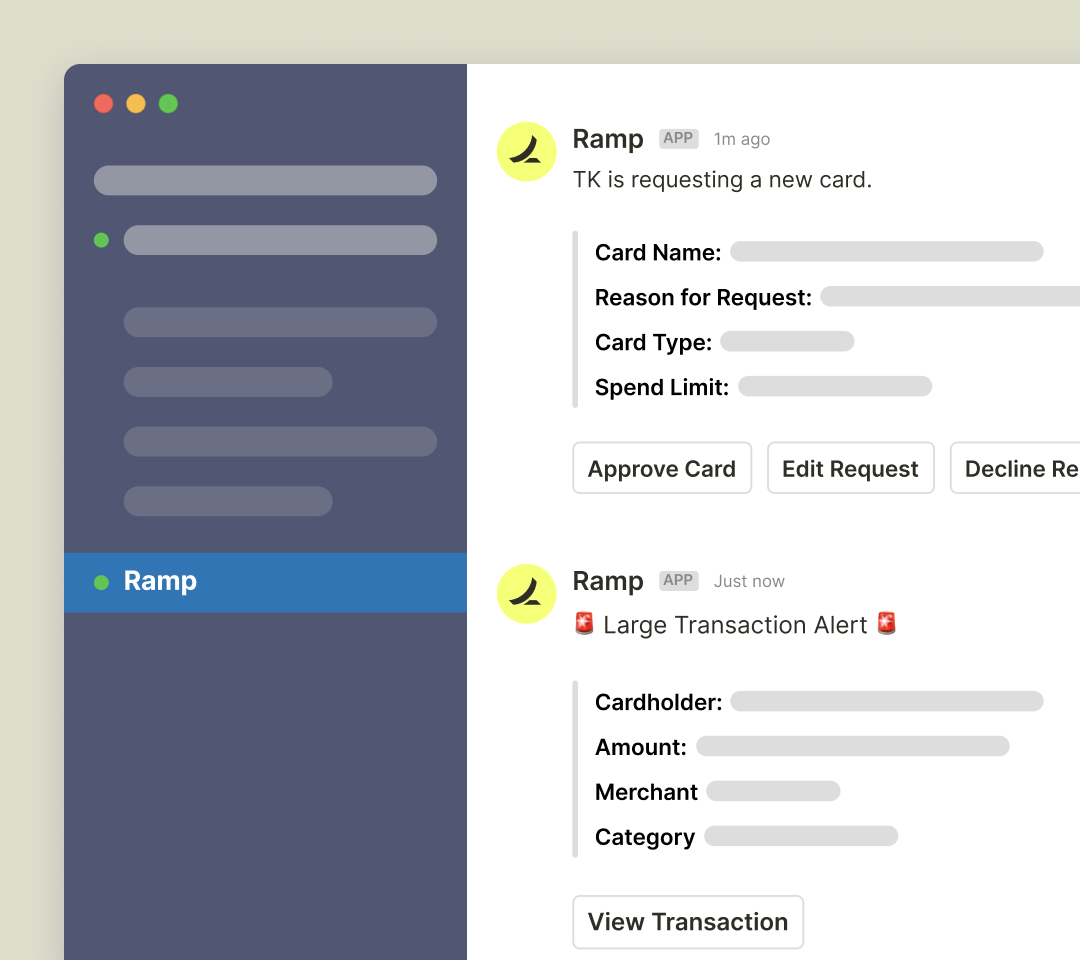Click the 'Amount:' label

coord(641,747)
